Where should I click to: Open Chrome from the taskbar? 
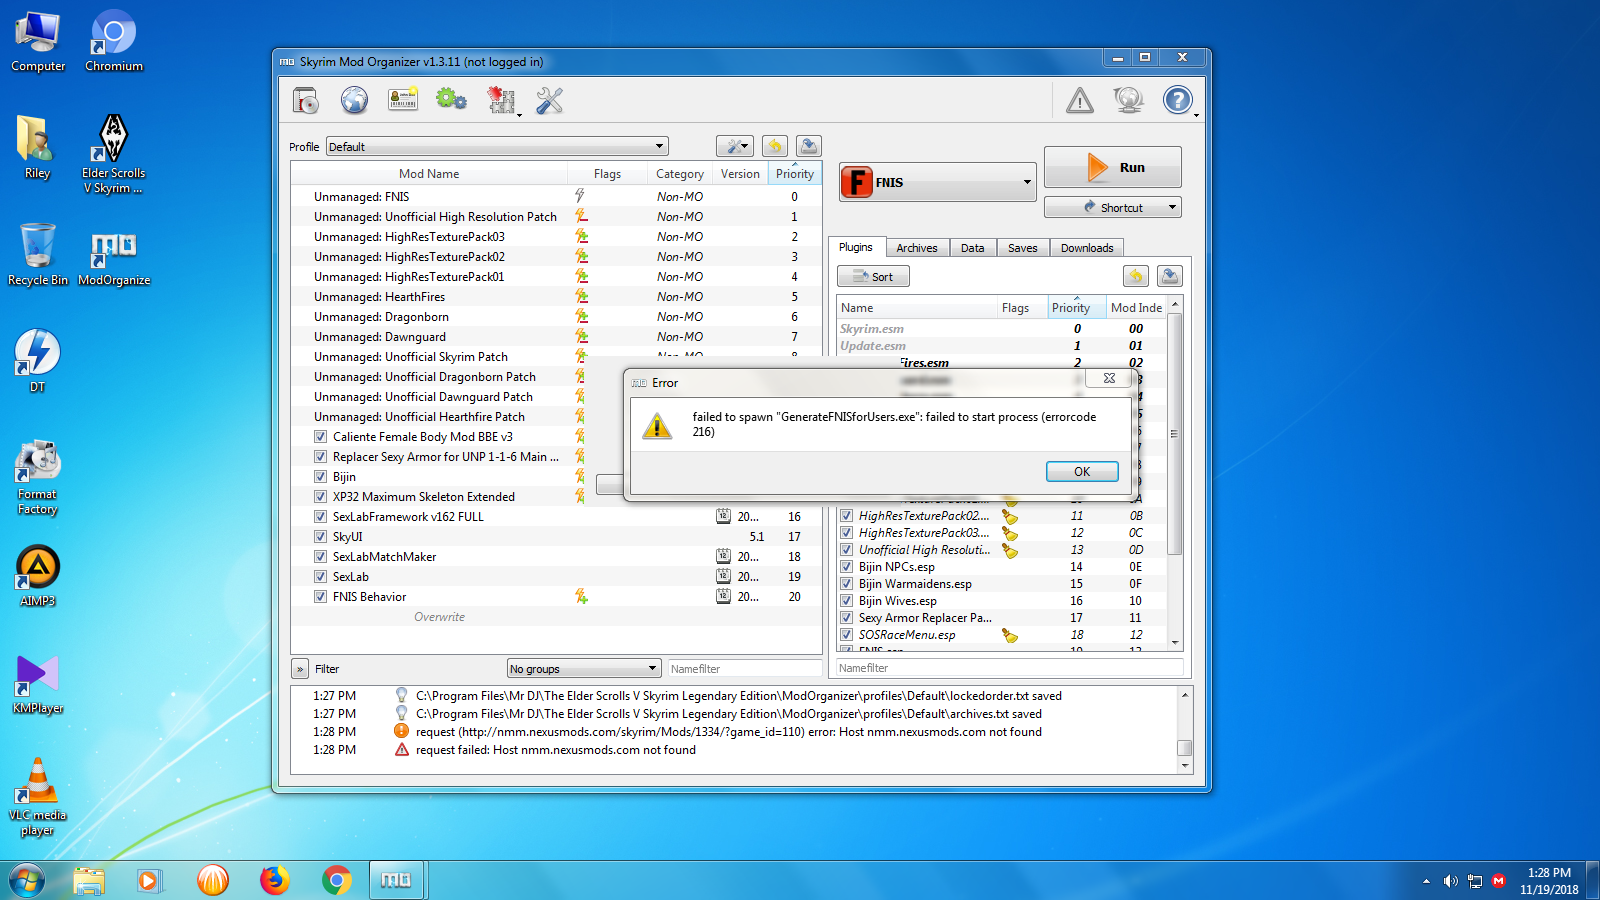pos(337,880)
